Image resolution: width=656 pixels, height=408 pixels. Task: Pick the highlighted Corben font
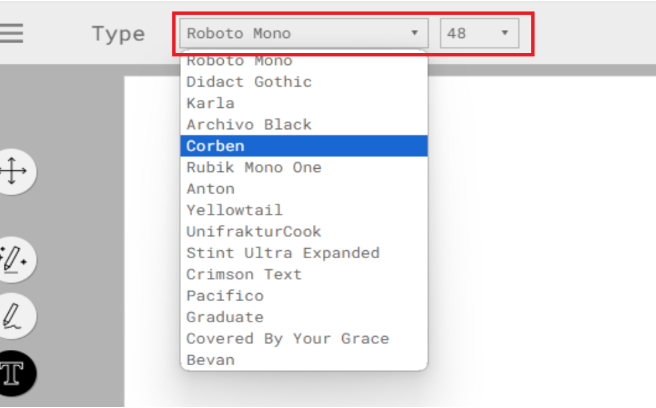coord(215,146)
